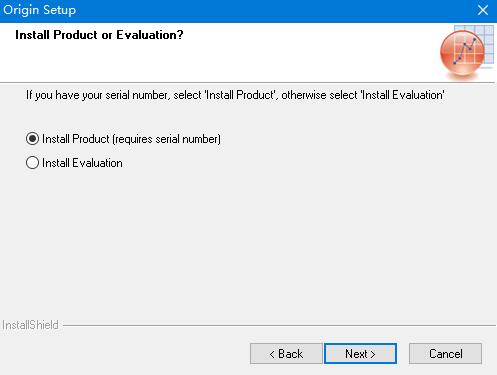Close the Origin Setup window
This screenshot has width=497, height=375.
point(483,10)
